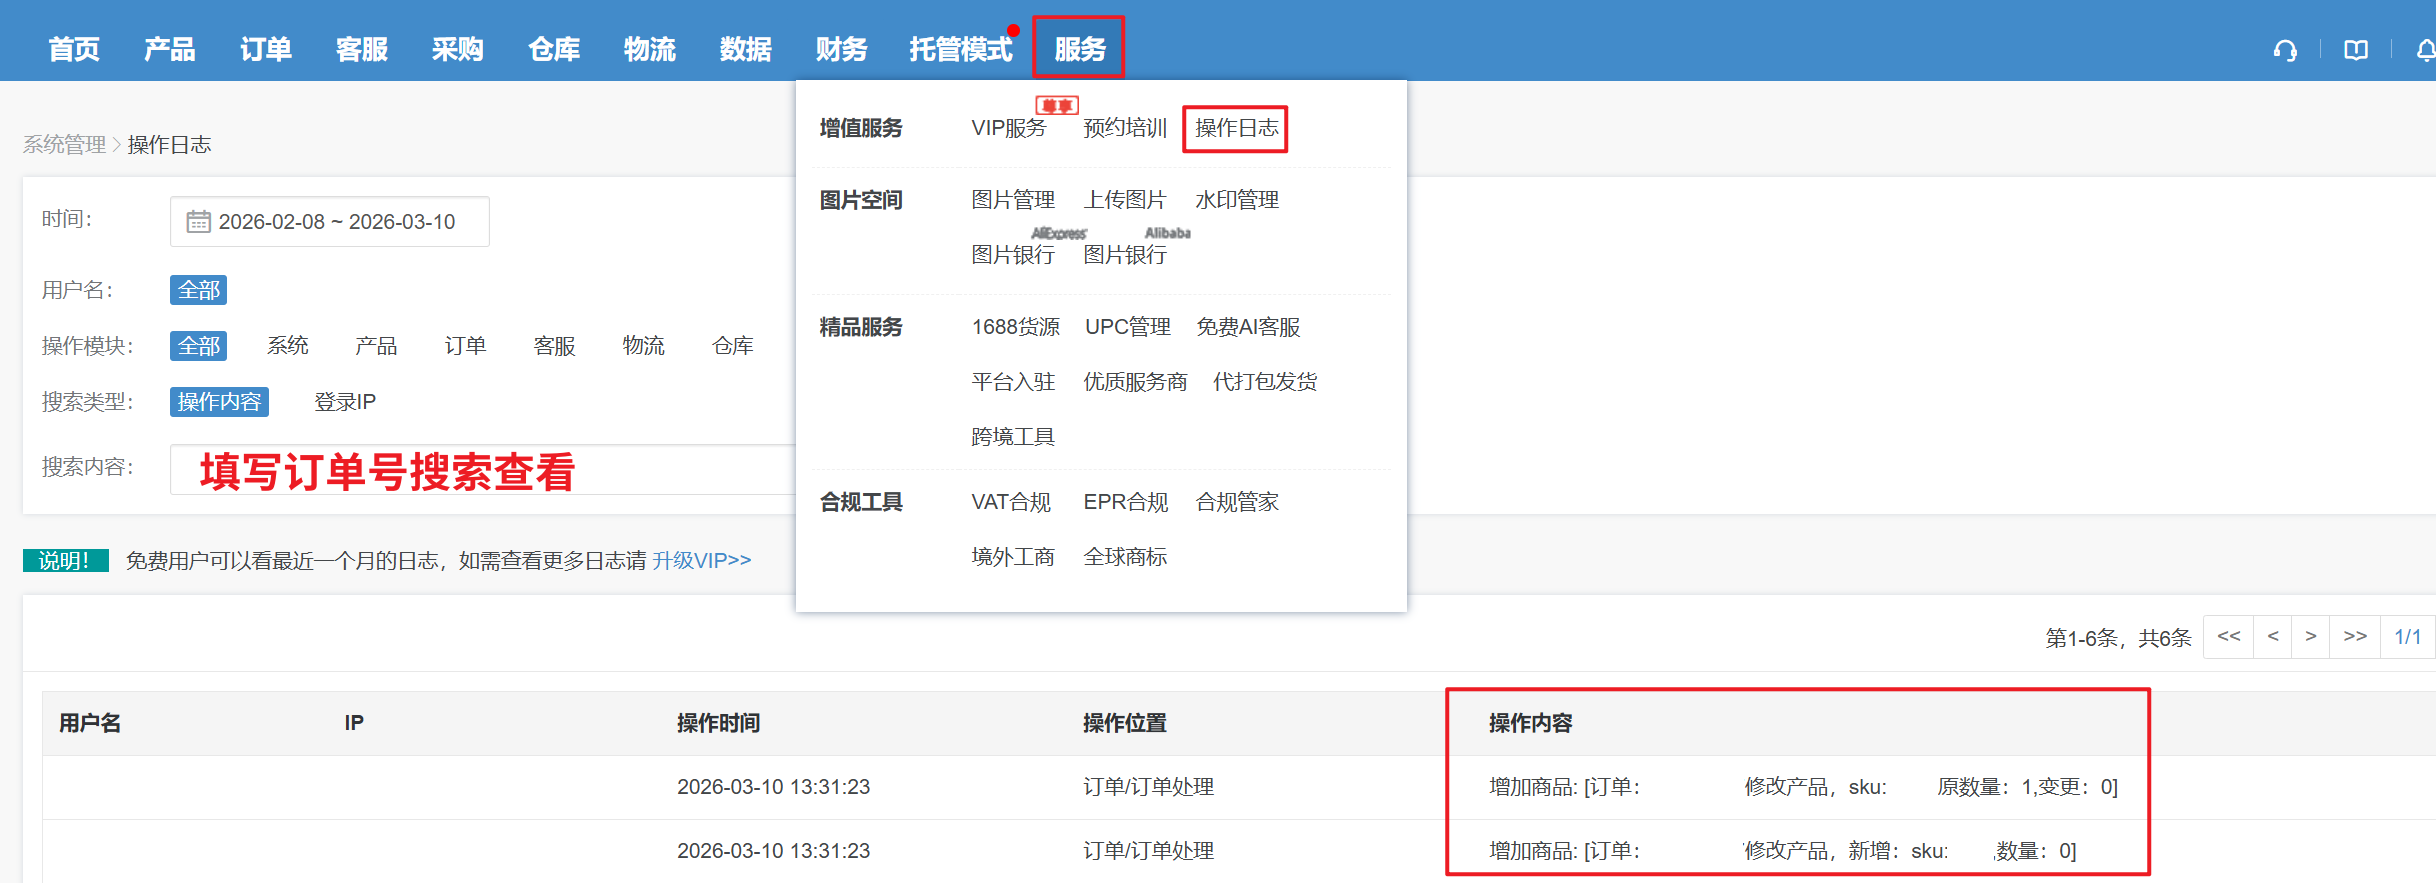This screenshot has width=2436, height=883.
Task: Filter operation module by 系统
Action: point(288,346)
